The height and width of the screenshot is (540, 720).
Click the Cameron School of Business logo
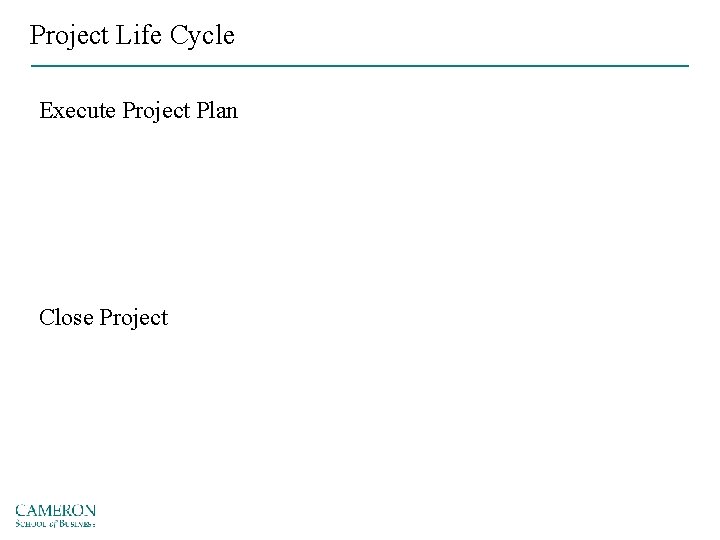[56, 516]
